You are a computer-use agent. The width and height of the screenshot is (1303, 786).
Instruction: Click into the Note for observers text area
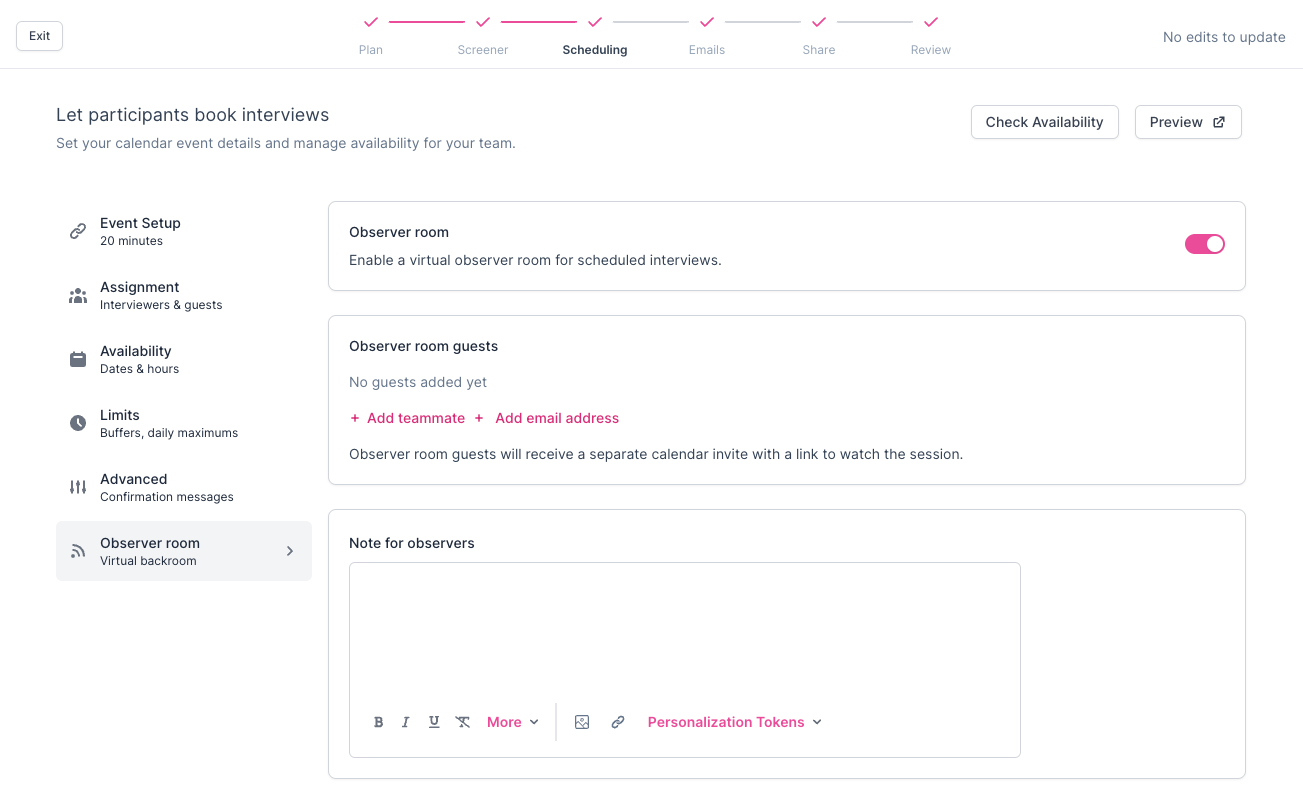pos(684,625)
